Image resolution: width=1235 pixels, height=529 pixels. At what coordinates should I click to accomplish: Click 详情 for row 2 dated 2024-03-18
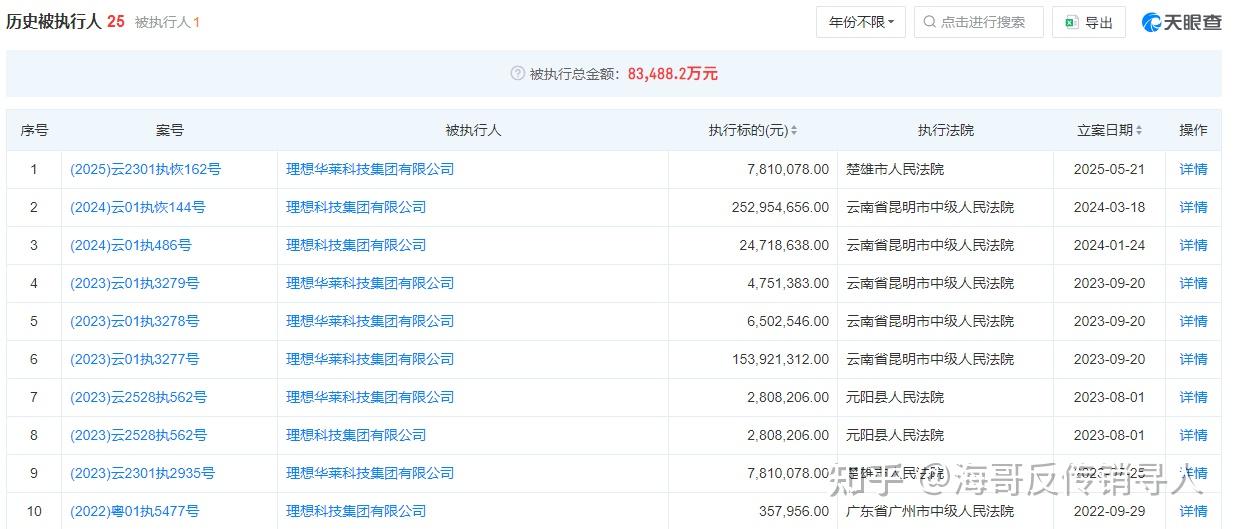pos(1193,207)
